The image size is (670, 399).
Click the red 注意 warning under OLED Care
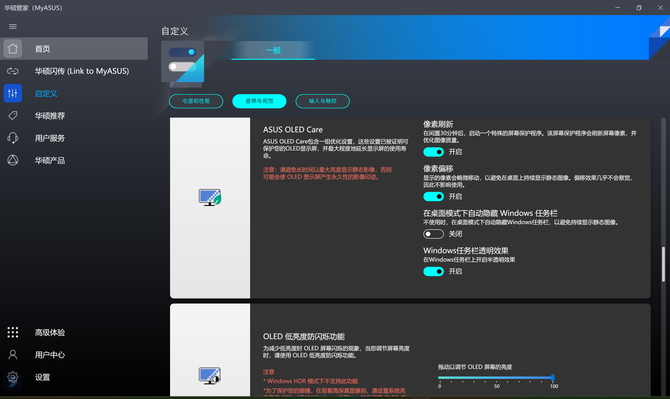[x=327, y=173]
